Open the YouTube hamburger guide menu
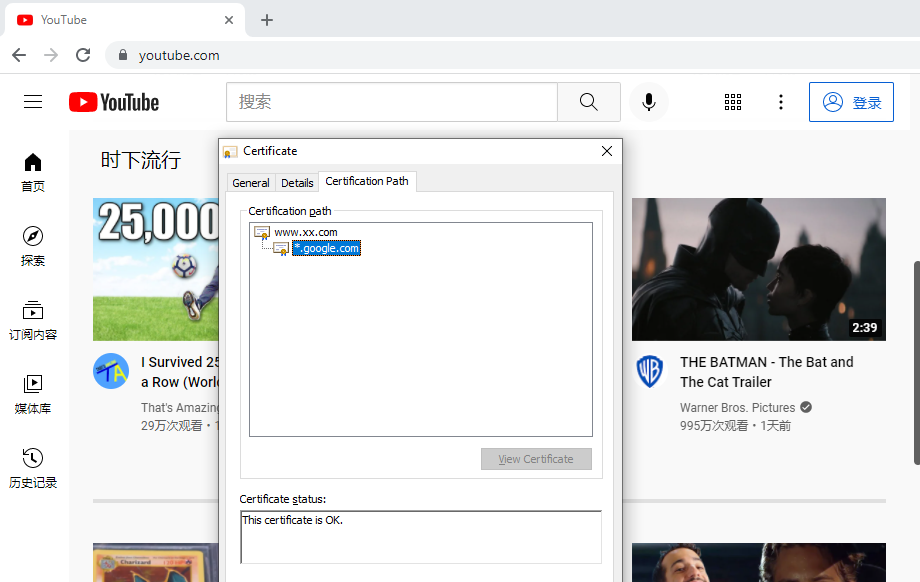Image resolution: width=920 pixels, height=582 pixels. click(33, 102)
